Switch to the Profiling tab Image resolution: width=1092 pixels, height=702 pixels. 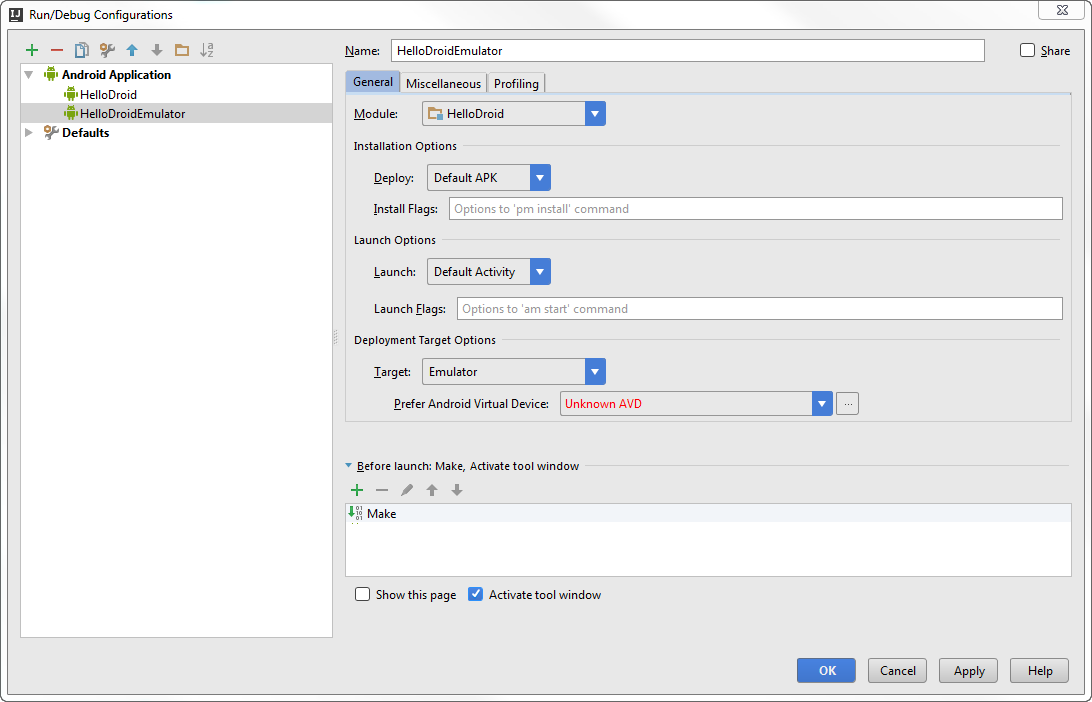pos(516,84)
